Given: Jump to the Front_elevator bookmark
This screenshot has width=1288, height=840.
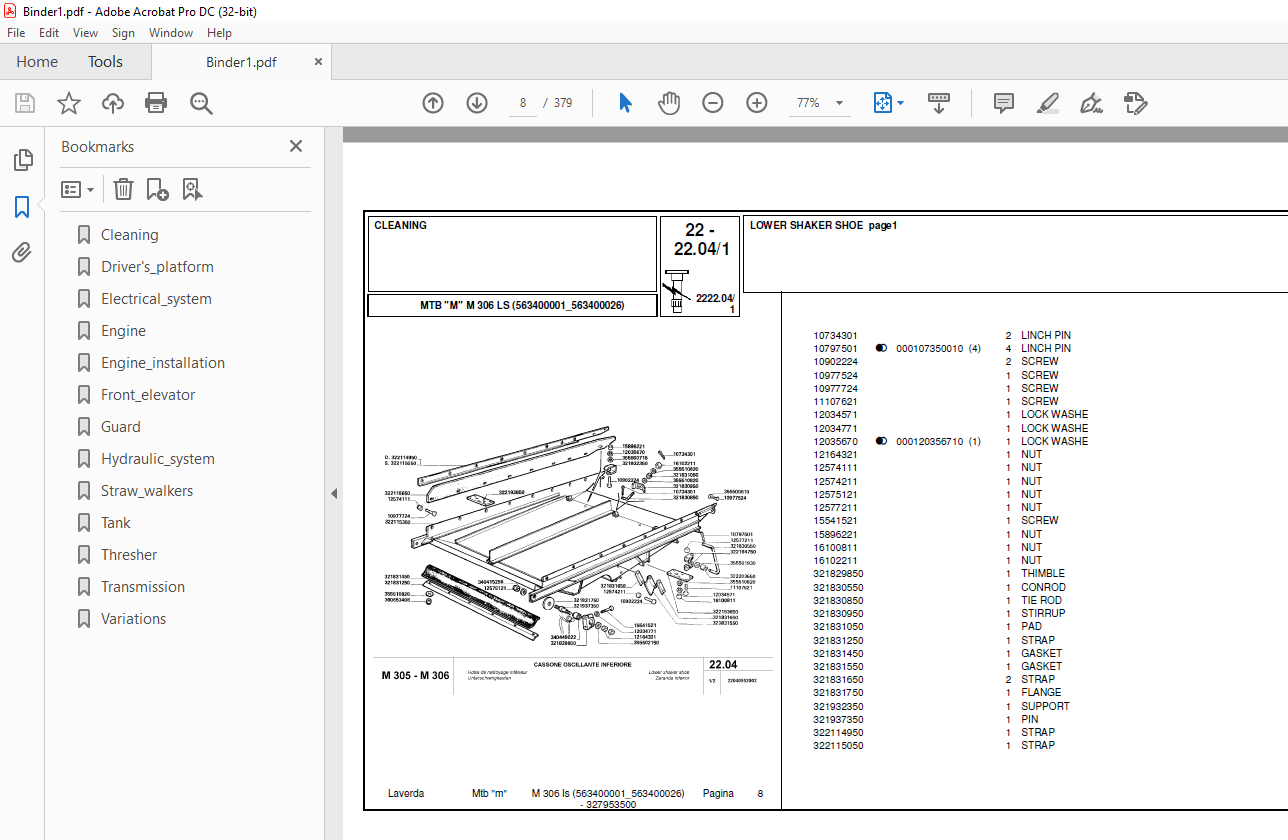Looking at the screenshot, I should tap(148, 395).
